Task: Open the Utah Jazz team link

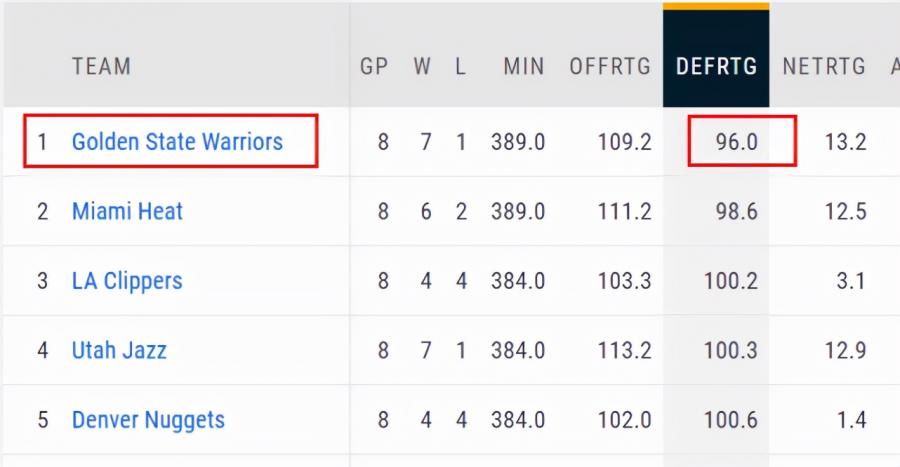Action: point(119,350)
